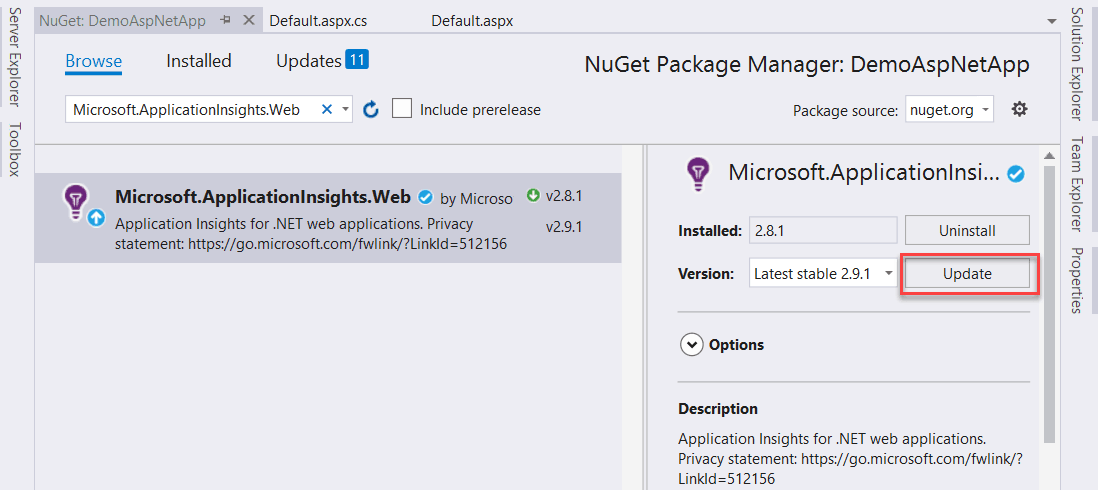Switch to the Installed tab
Image resolution: width=1098 pixels, height=490 pixels.
(199, 62)
